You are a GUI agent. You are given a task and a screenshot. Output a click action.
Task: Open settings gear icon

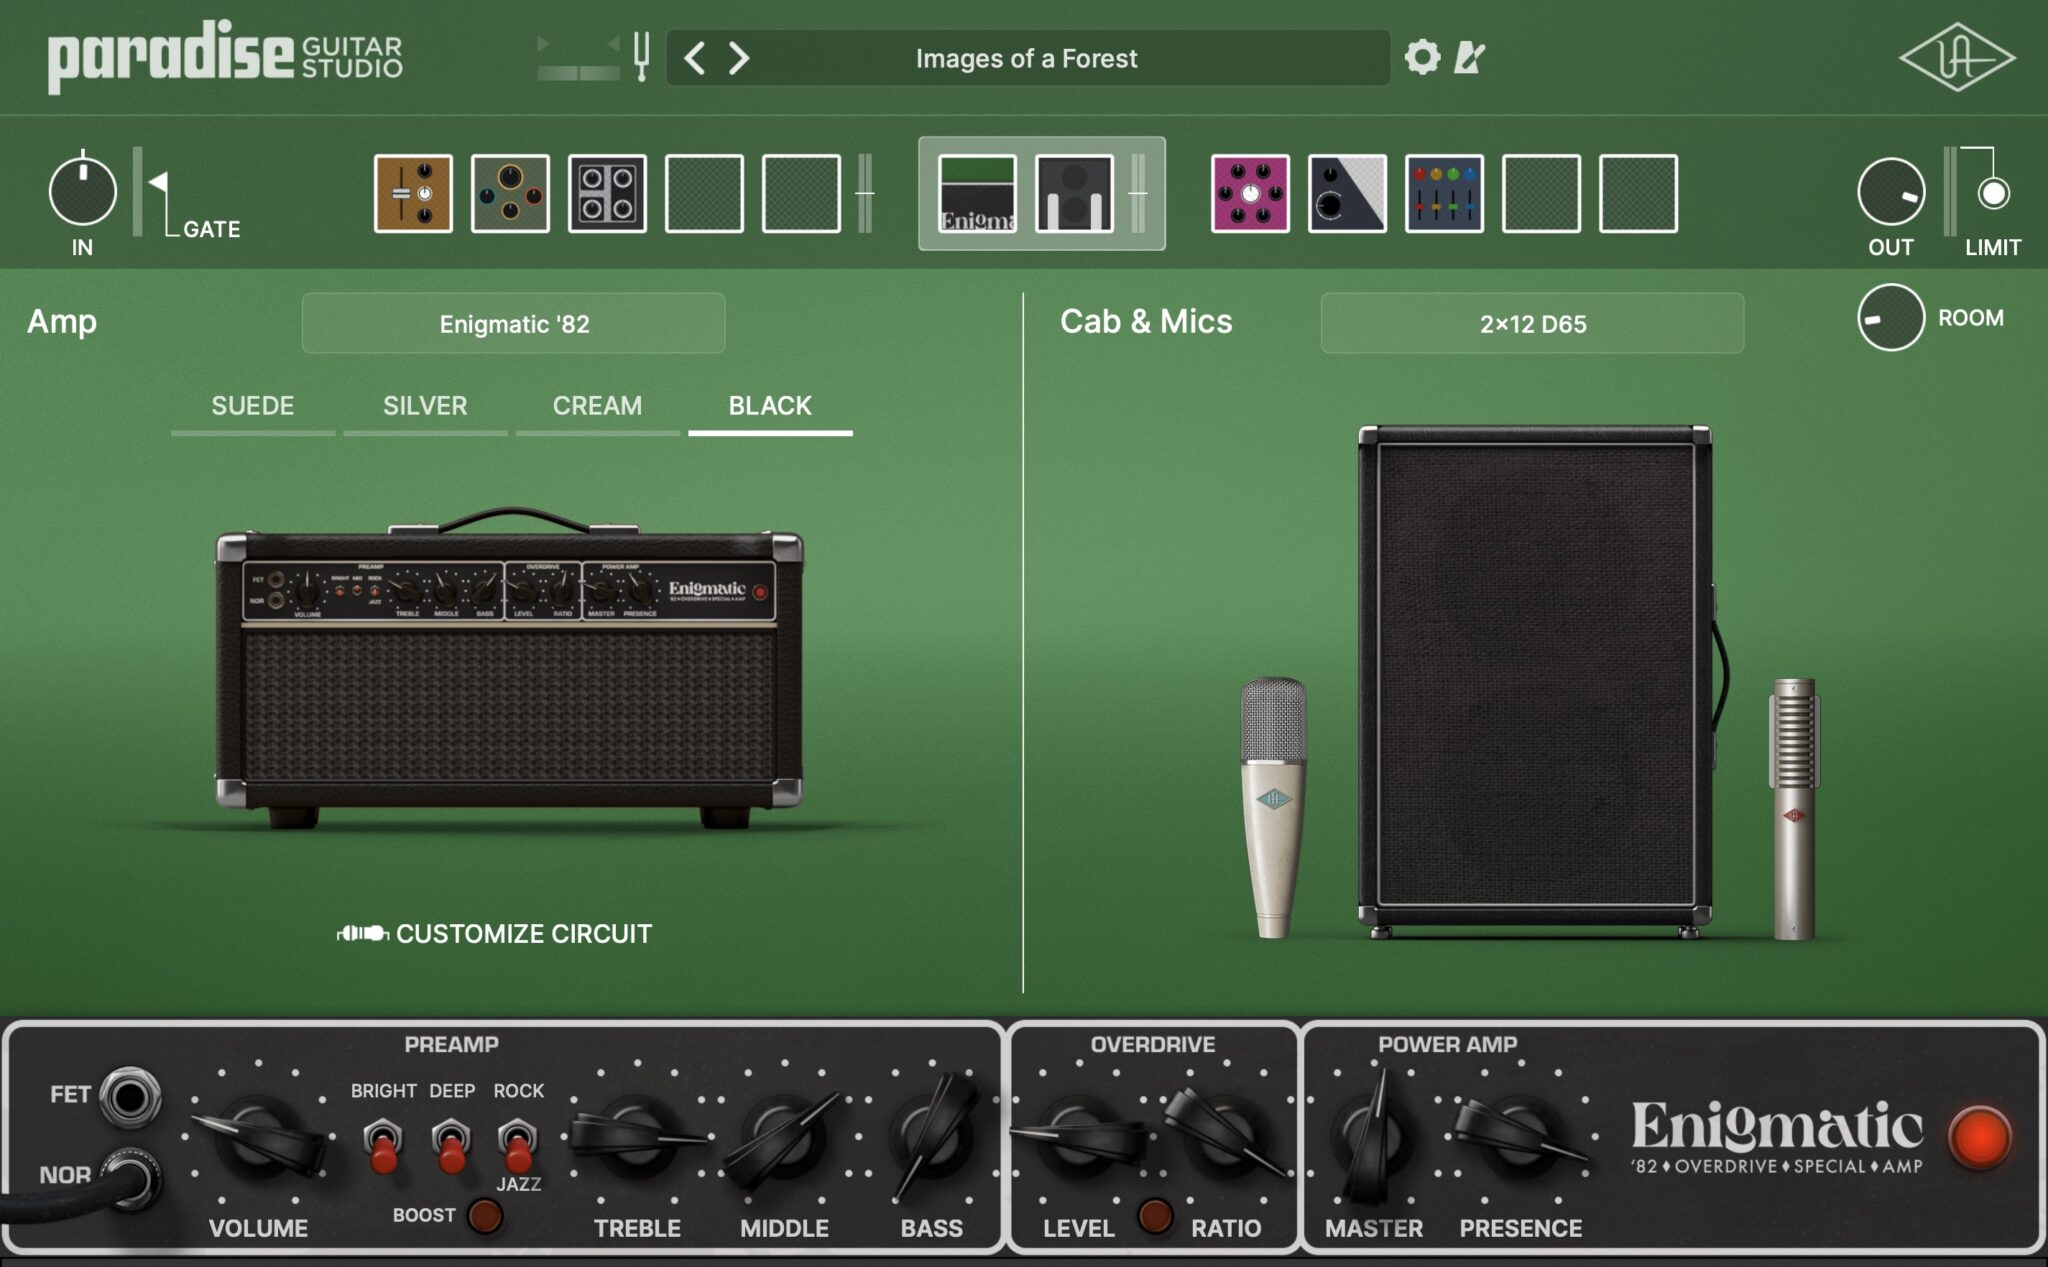tap(1422, 57)
